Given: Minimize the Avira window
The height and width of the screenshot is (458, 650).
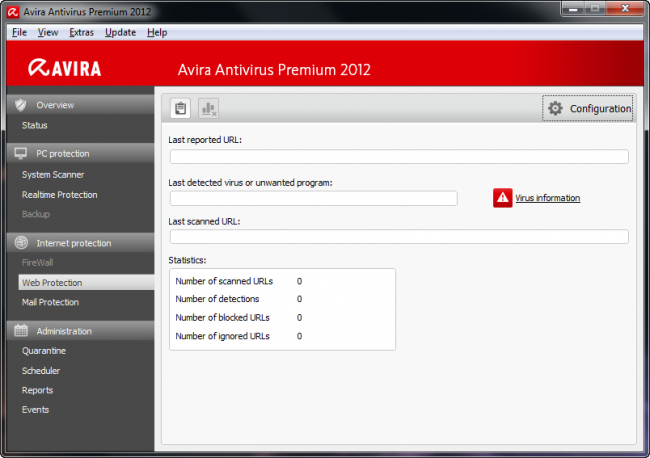Looking at the screenshot, I should pyautogui.click(x=573, y=9).
